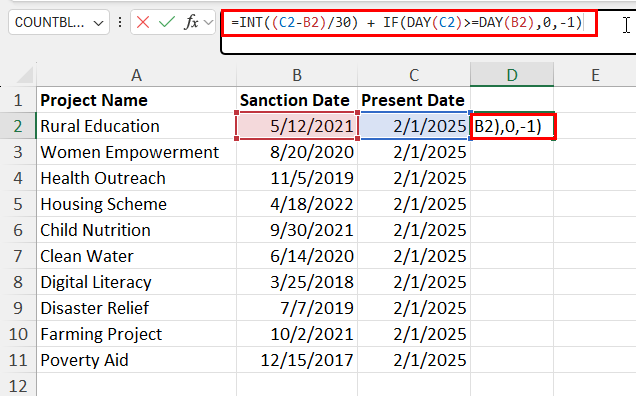Select row 2 header
The width and height of the screenshot is (636, 396).
[x=18, y=126]
